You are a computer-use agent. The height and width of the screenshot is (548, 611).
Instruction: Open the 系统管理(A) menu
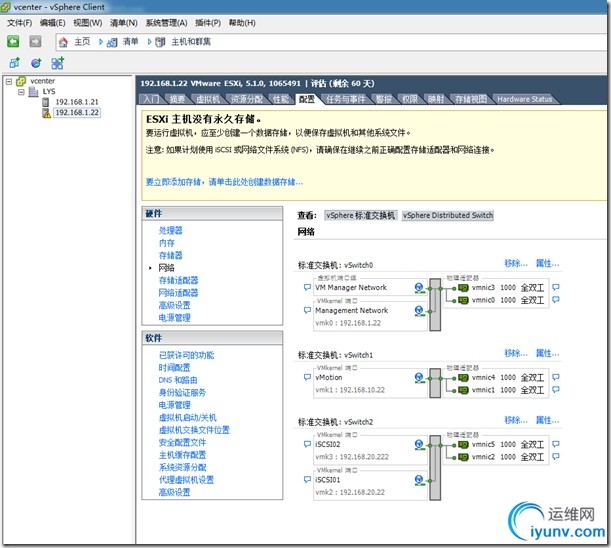coord(166,23)
